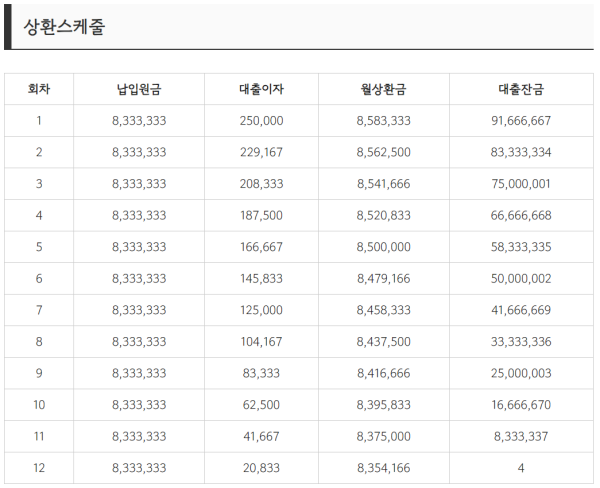Click round number 5 in 회차 column

pyautogui.click(x=39, y=246)
